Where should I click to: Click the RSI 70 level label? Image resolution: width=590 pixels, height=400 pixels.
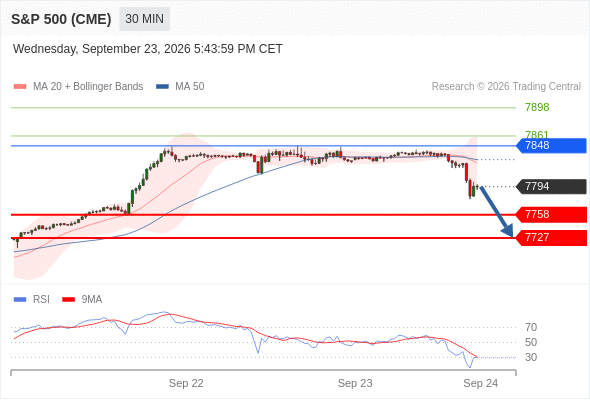click(531, 327)
